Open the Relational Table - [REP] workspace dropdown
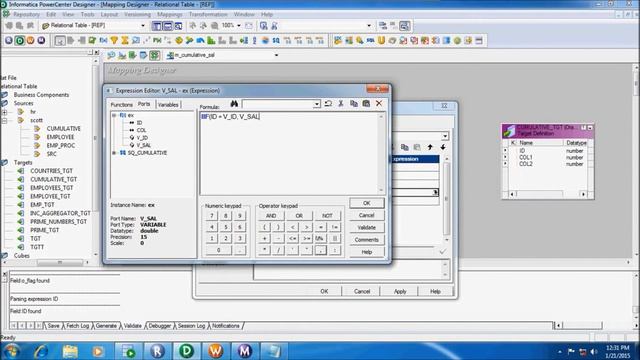The width and height of the screenshot is (640, 360). 143,25
